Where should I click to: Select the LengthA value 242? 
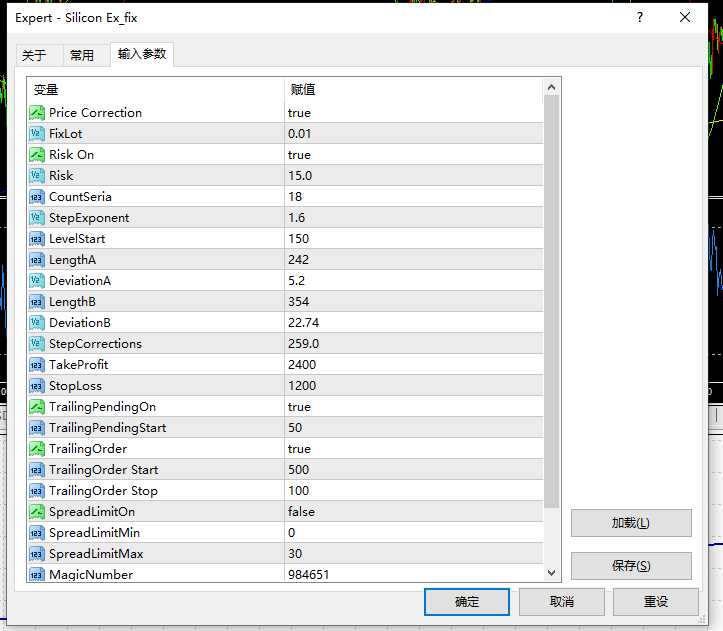coord(298,260)
